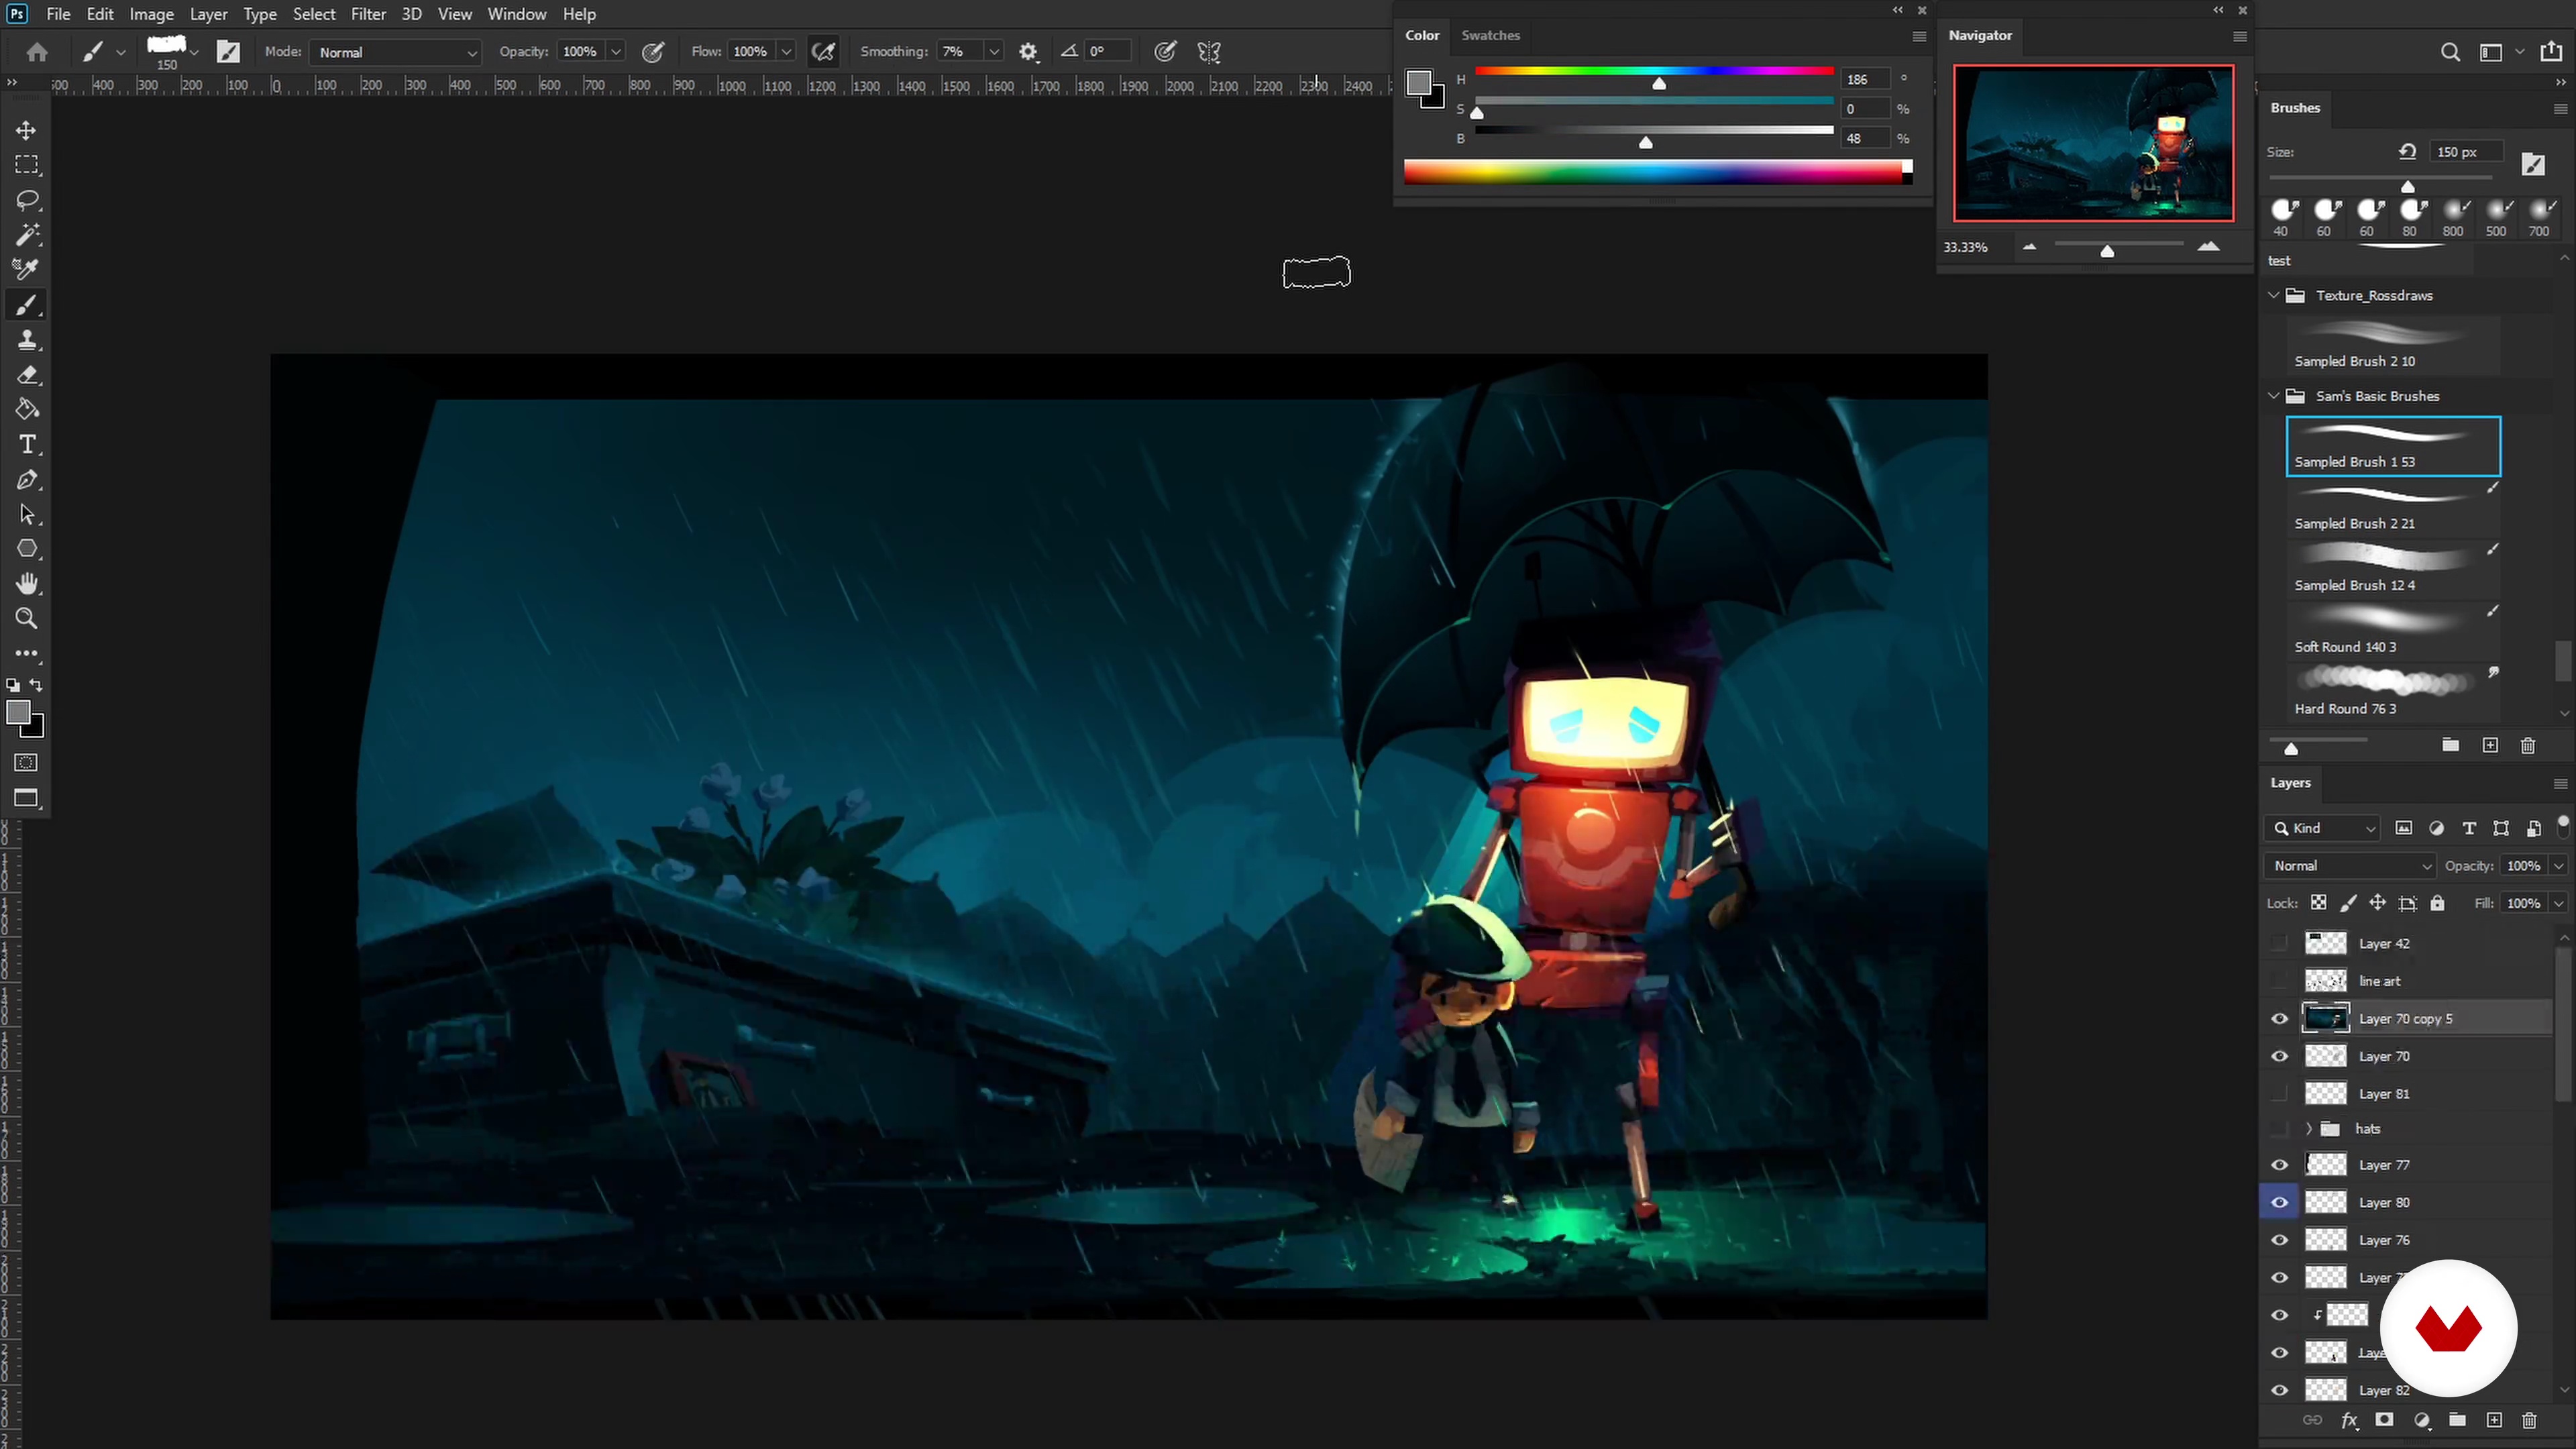This screenshot has height=1449, width=2576.
Task: Click the Share icon at top right
Action: click(2551, 51)
